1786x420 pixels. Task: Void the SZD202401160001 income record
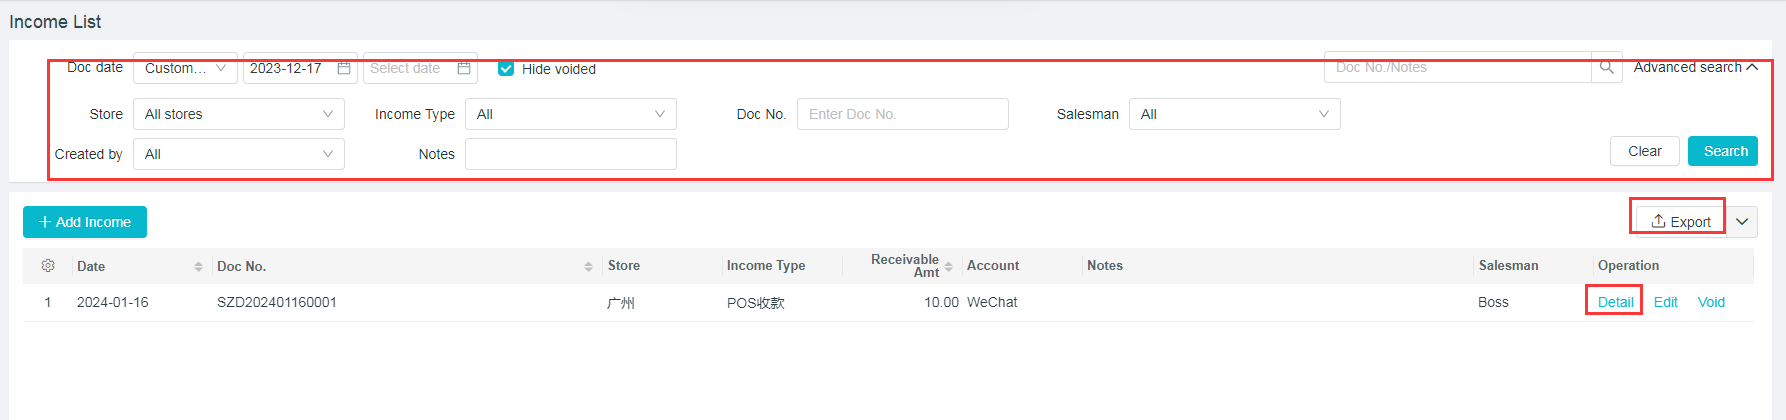[x=1711, y=302]
